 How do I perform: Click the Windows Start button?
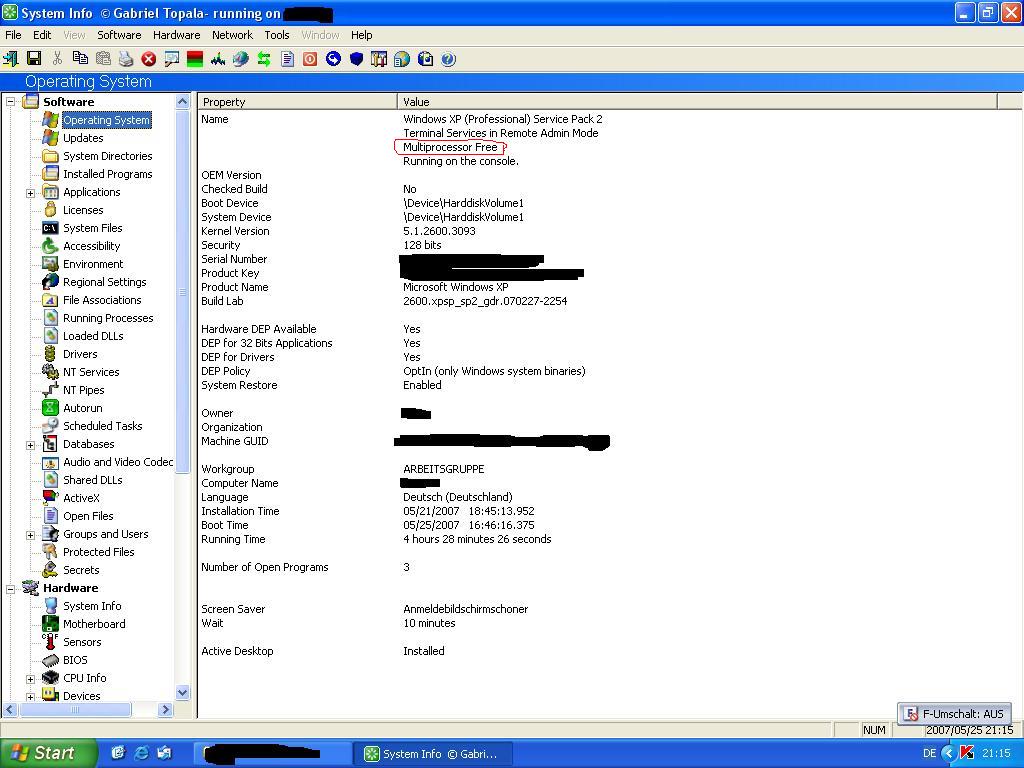(x=48, y=753)
